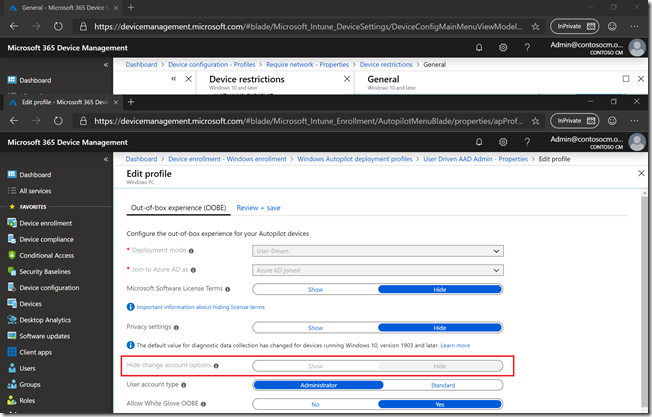This screenshot has height=417, width=652.
Task: Select the Out-of-box experience (OOBE) tab
Action: pyautogui.click(x=177, y=208)
